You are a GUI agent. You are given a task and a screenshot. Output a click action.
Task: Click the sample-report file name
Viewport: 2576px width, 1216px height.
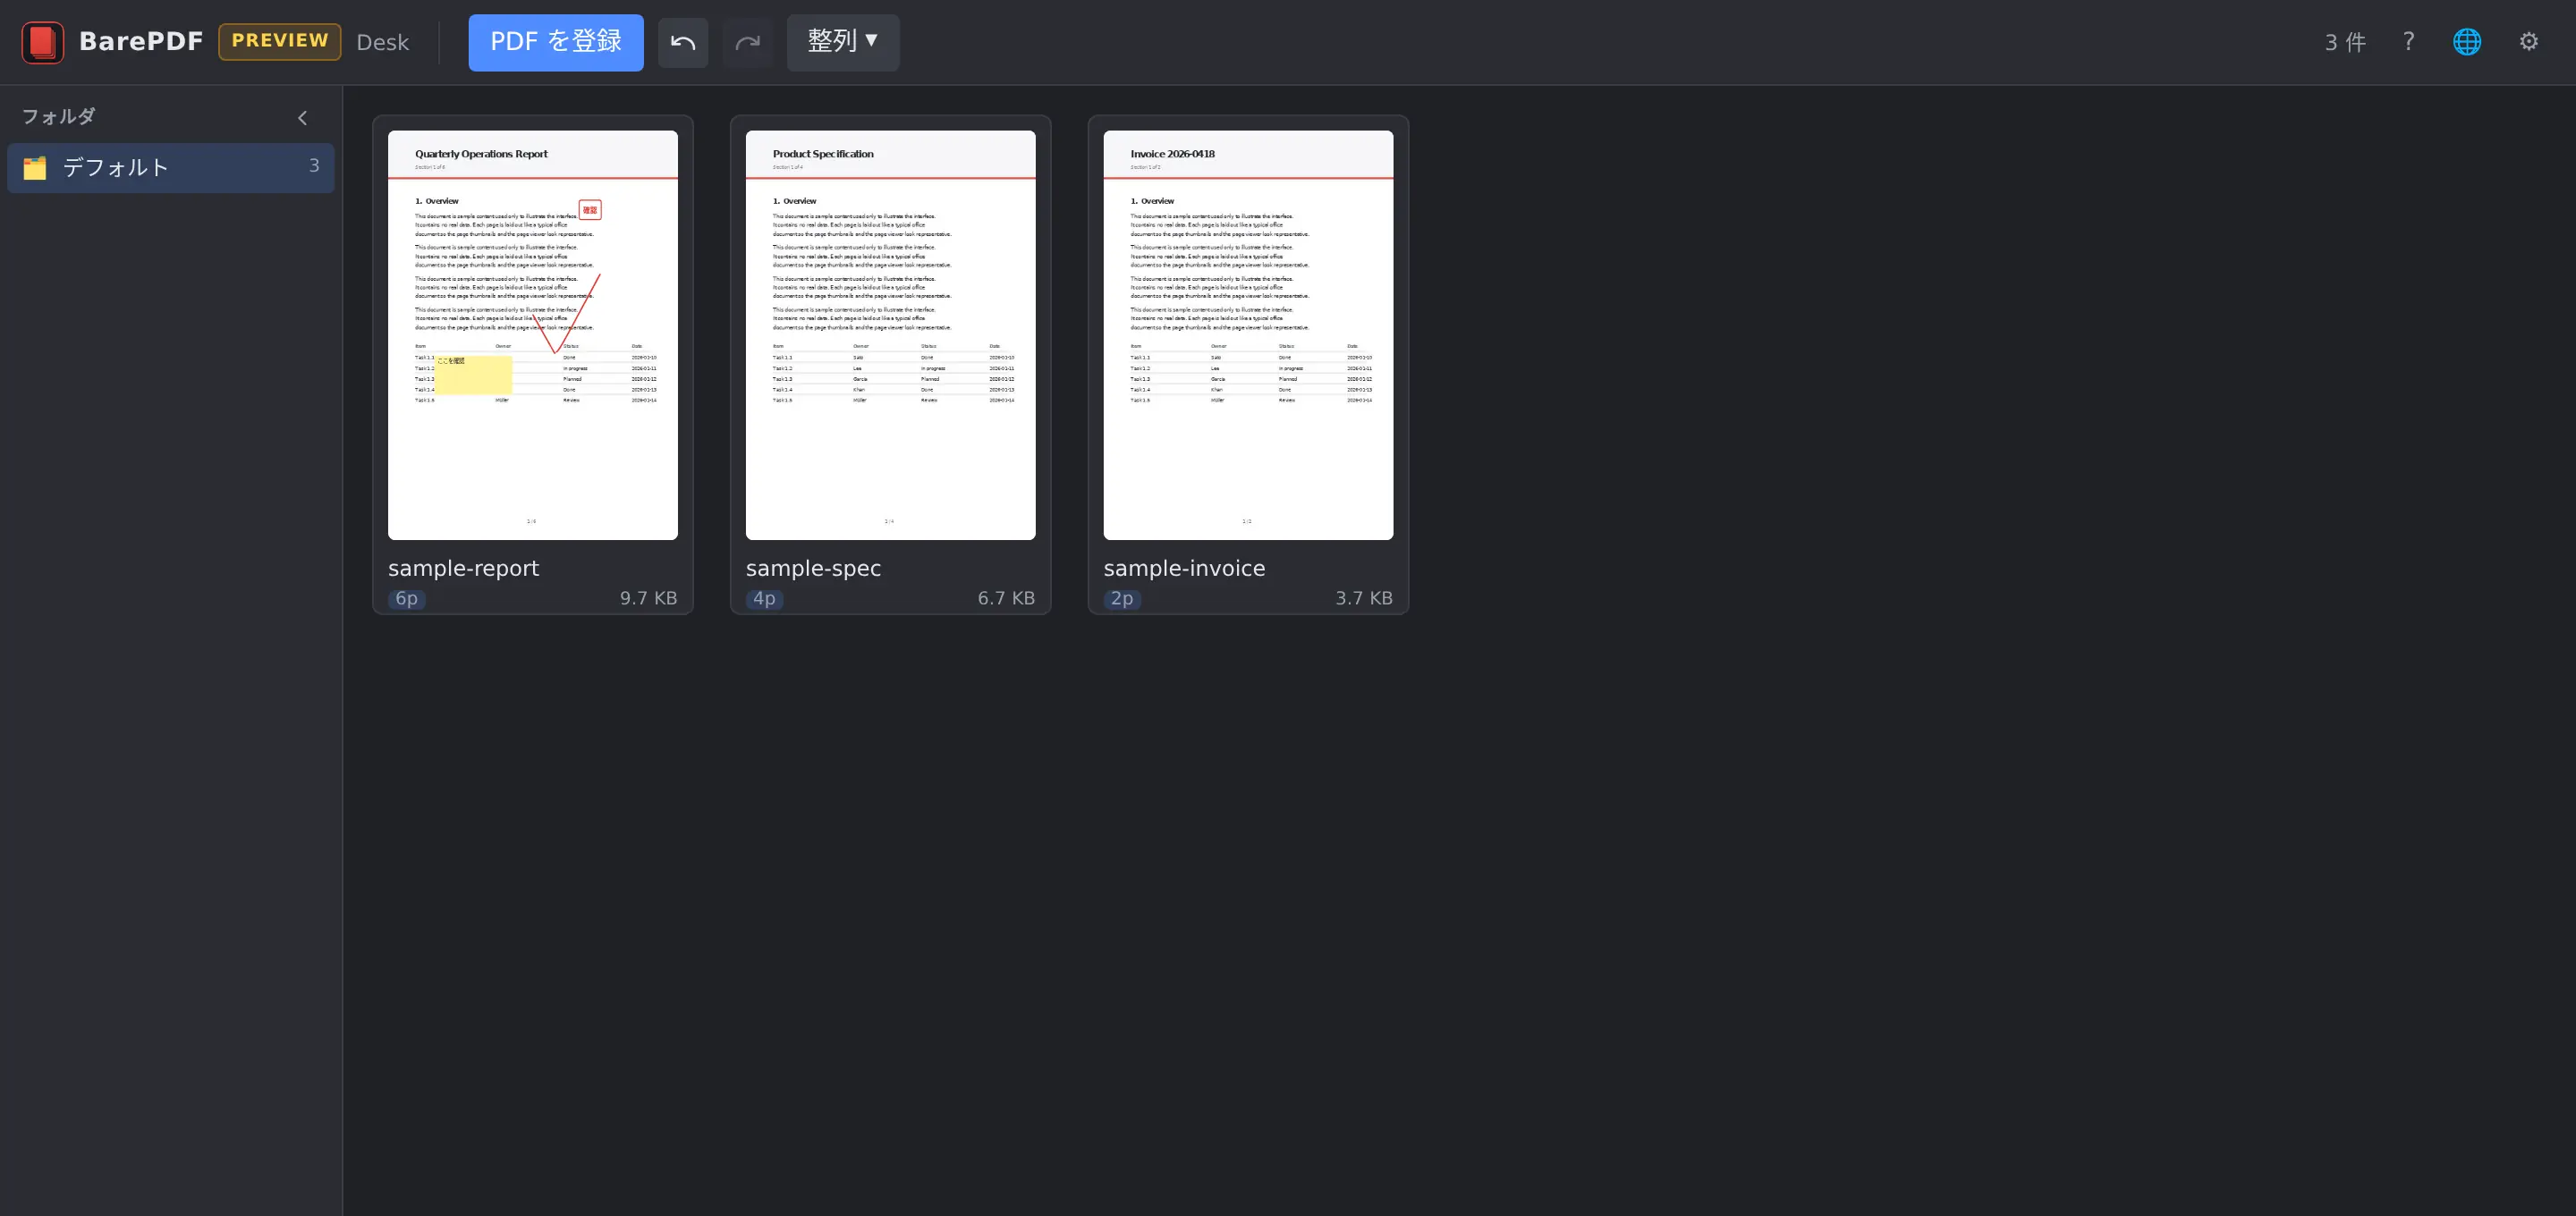(x=463, y=568)
